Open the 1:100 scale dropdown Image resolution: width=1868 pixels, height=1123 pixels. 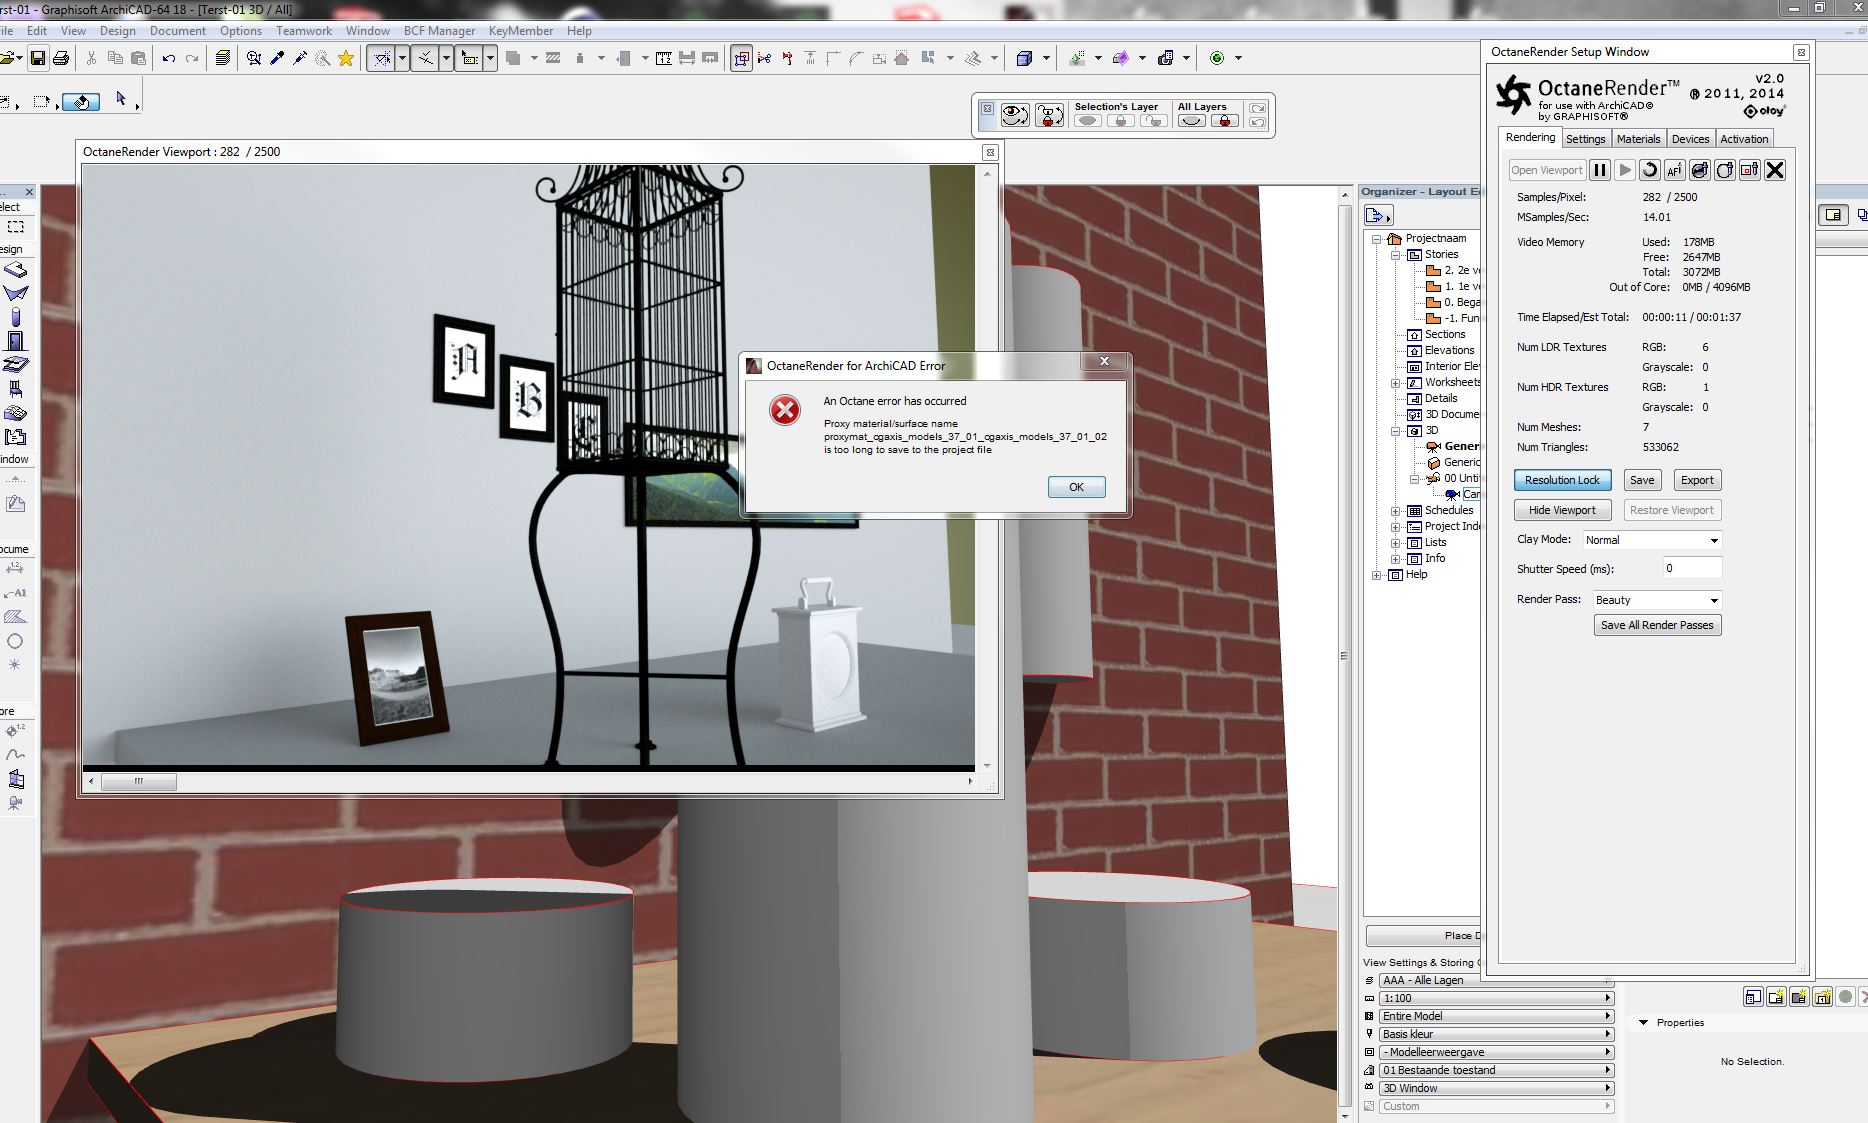tap(1496, 998)
